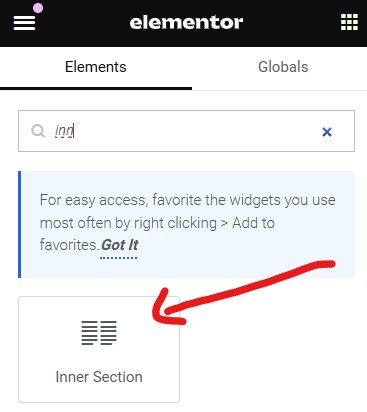Click the favorites tip message text
Viewport: 367px width, 412px height.
coord(187,222)
